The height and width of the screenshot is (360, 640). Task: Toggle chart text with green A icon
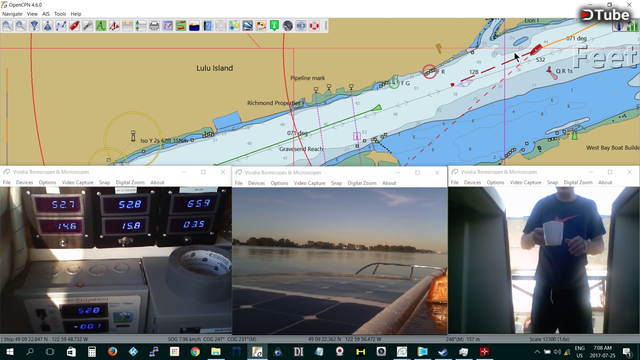click(101, 26)
